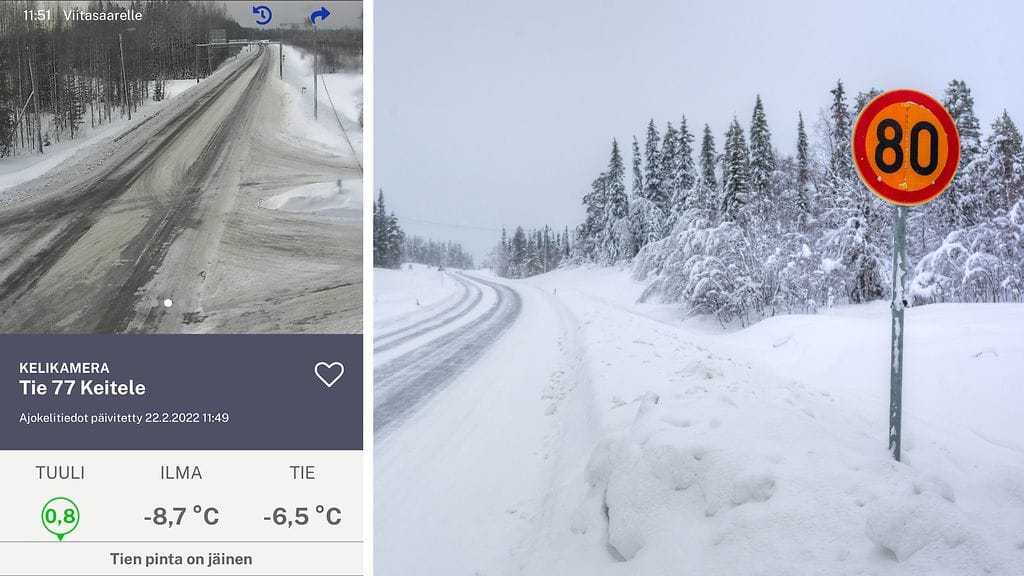Select the green 0,8 wind marker
The height and width of the screenshot is (576, 1024).
(x=60, y=519)
